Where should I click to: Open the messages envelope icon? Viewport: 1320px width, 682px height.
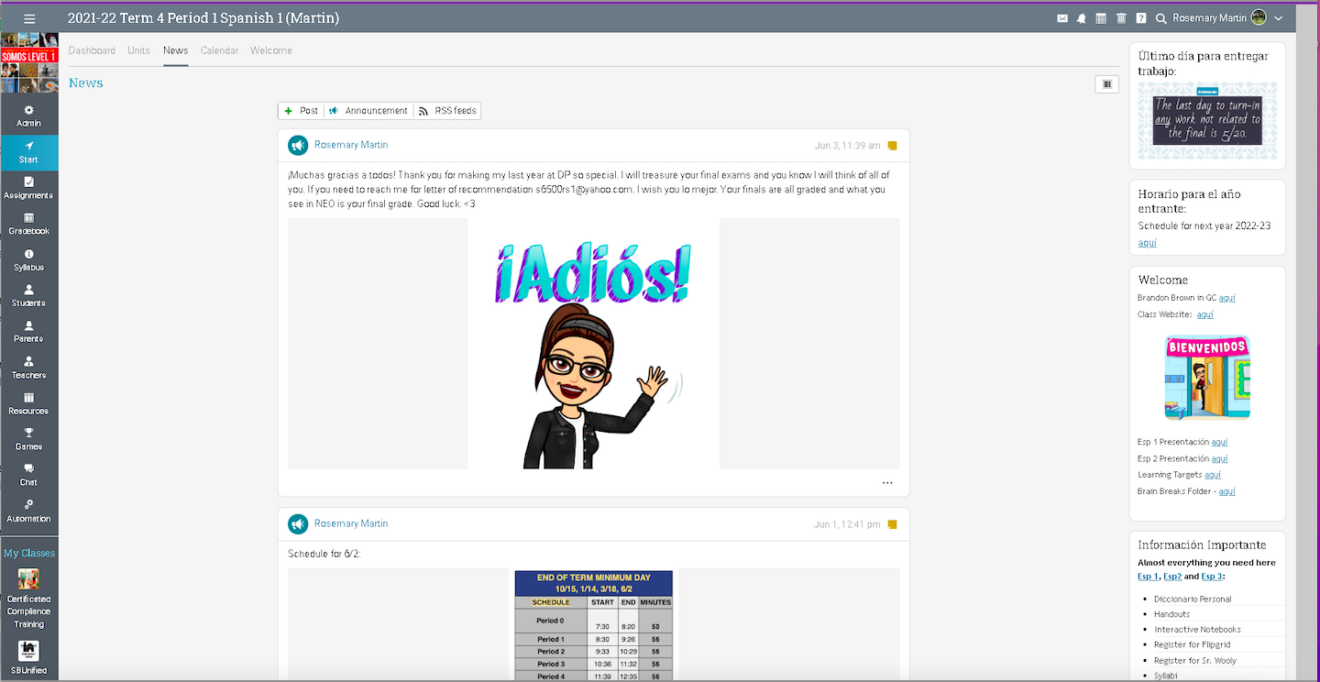tap(1063, 18)
